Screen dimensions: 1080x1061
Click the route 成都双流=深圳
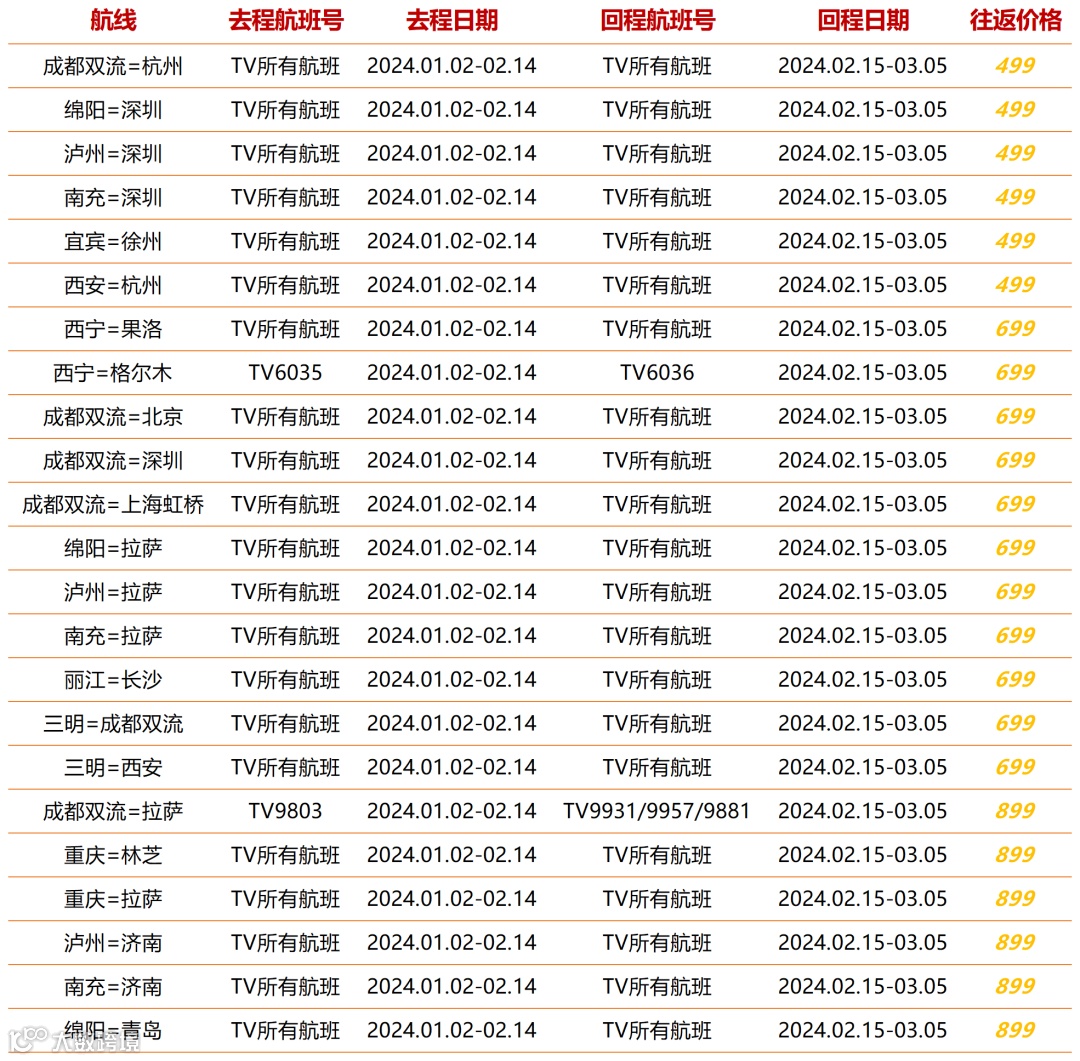click(113, 461)
